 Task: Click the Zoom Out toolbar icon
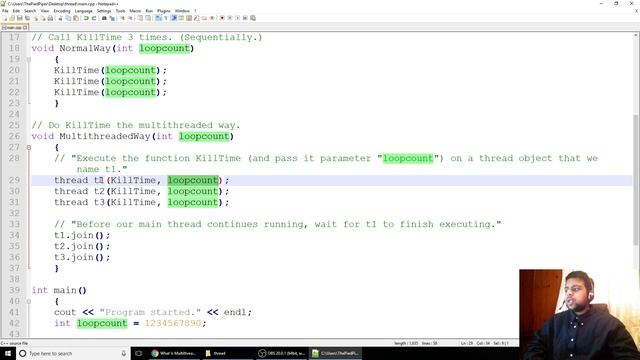130,18
